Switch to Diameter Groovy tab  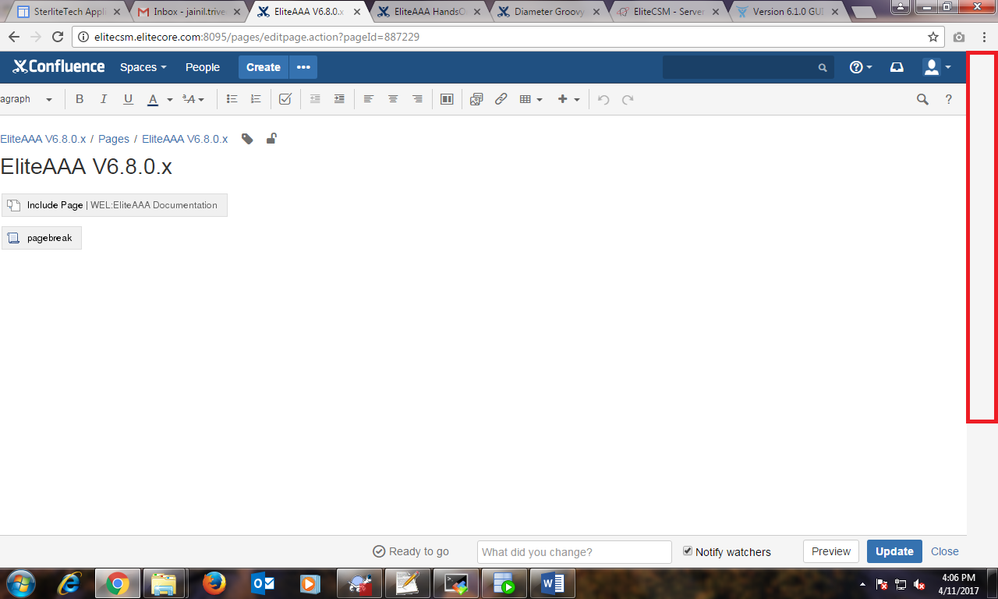point(549,11)
